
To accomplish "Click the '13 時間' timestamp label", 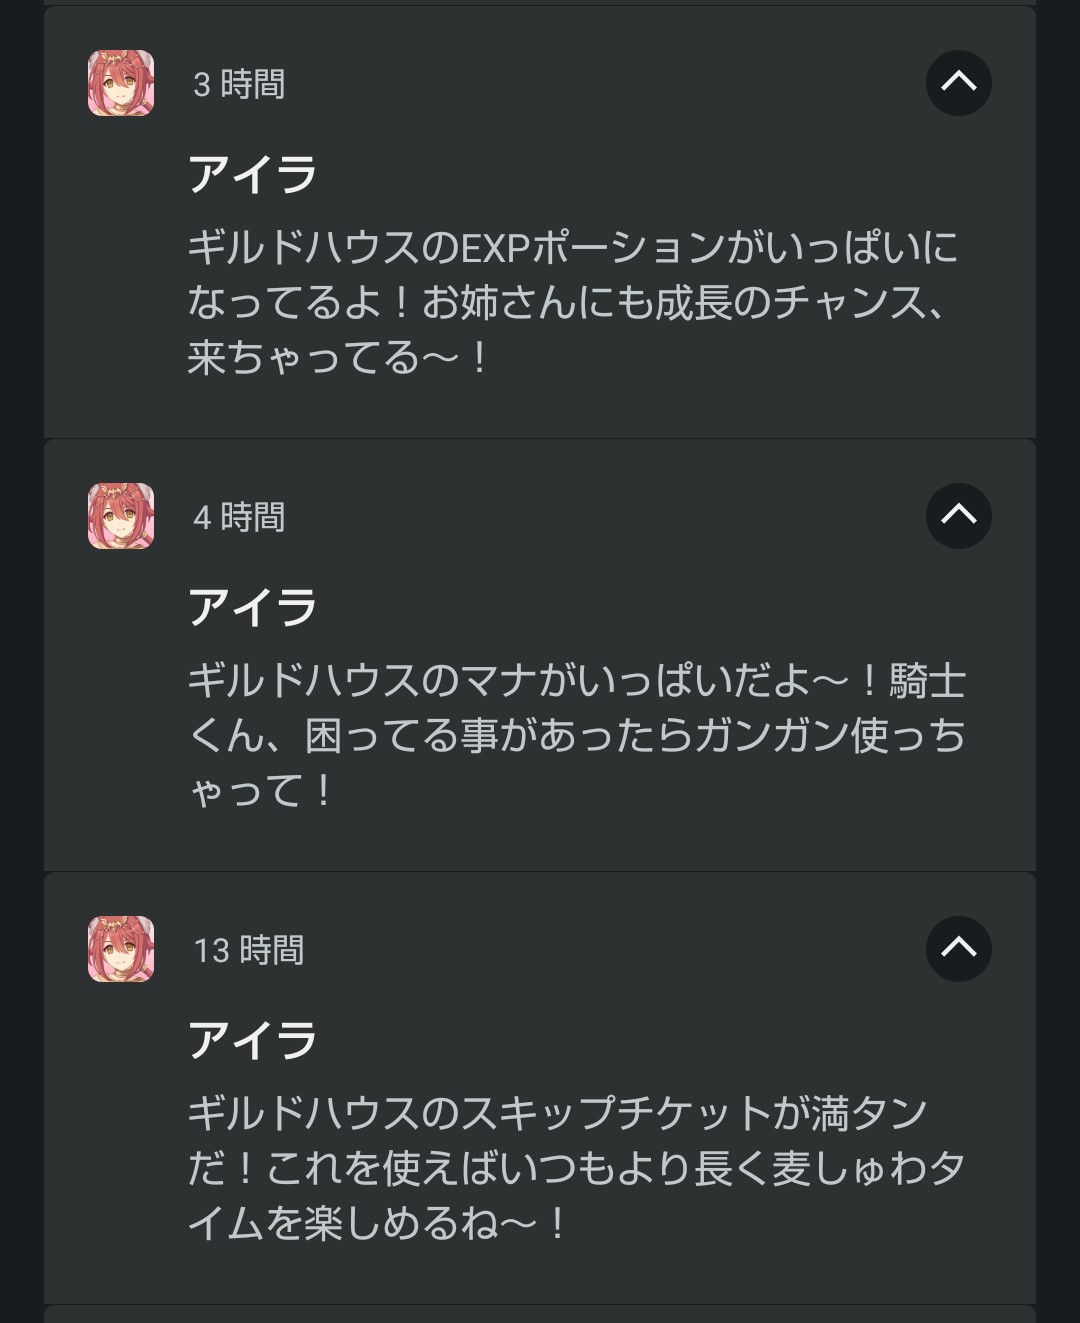I will pyautogui.click(x=249, y=951).
